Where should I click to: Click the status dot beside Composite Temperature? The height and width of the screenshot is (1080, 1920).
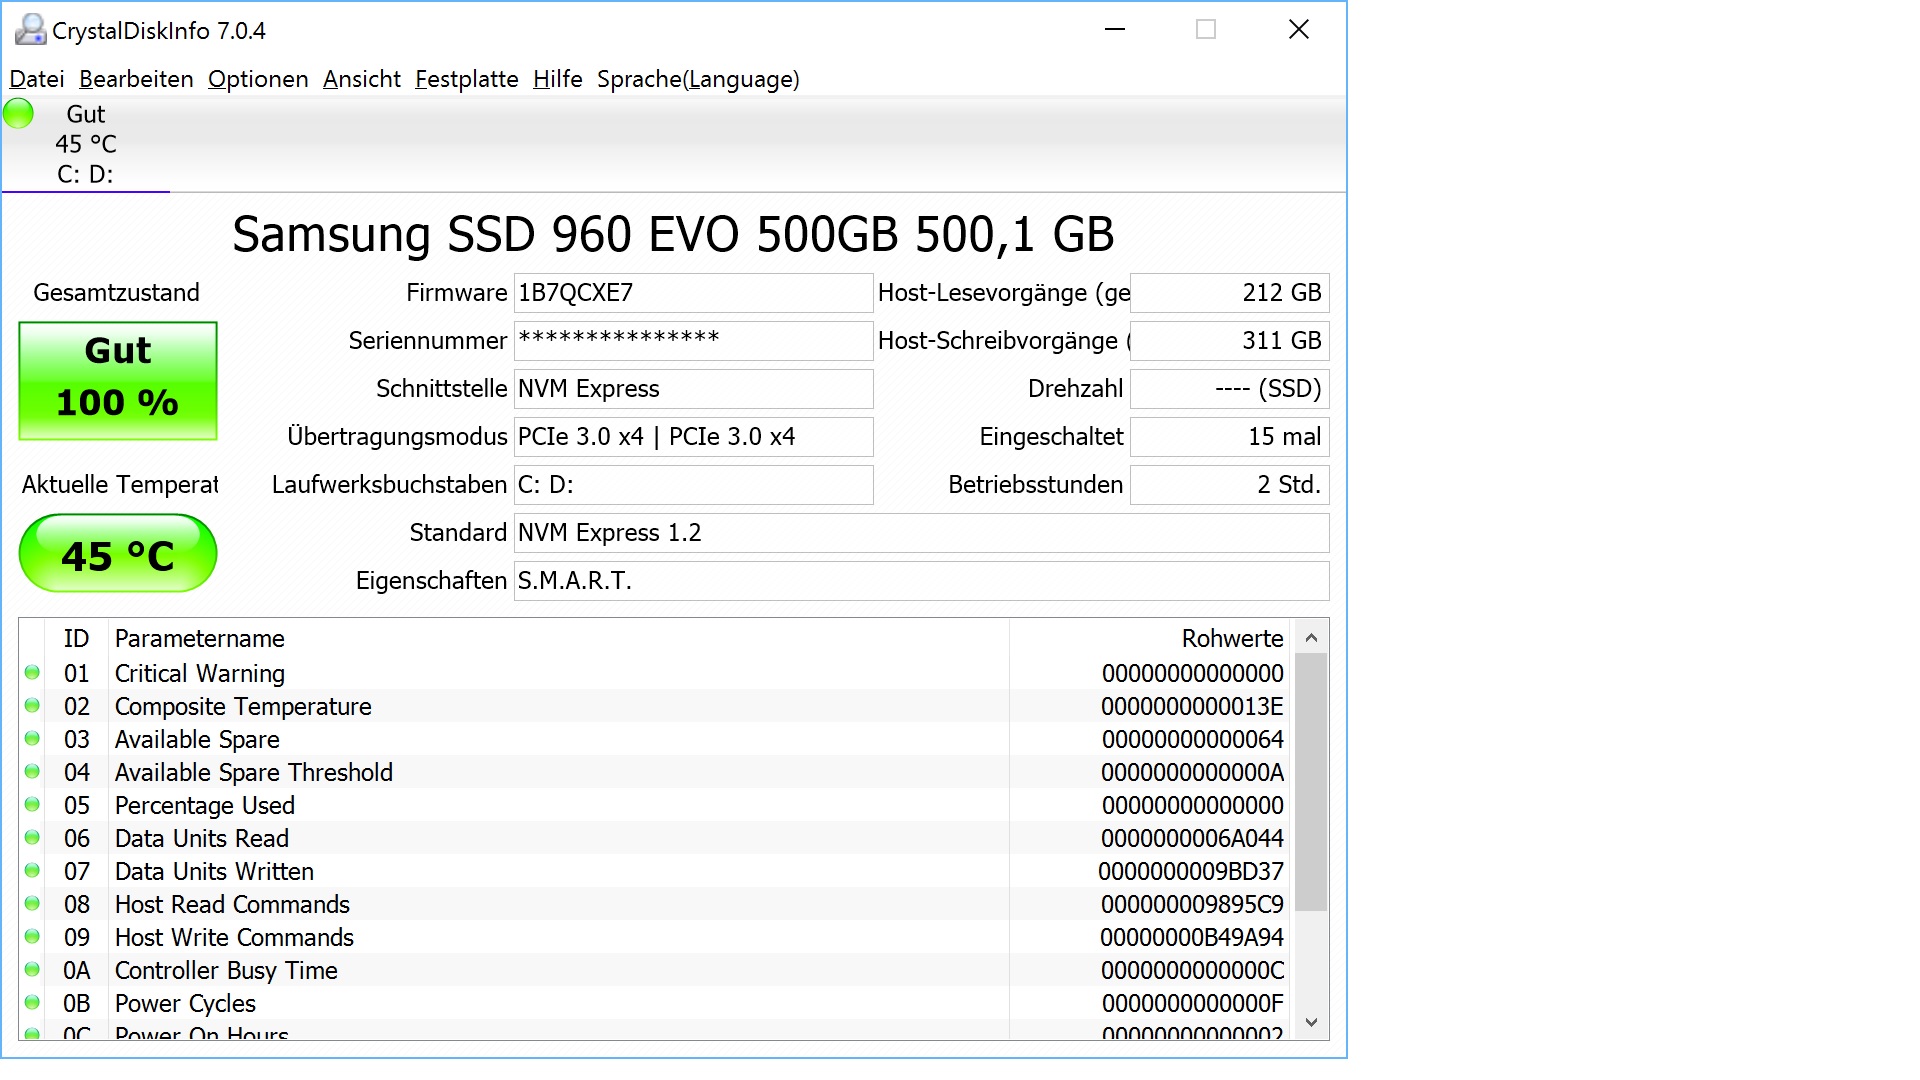(x=32, y=706)
